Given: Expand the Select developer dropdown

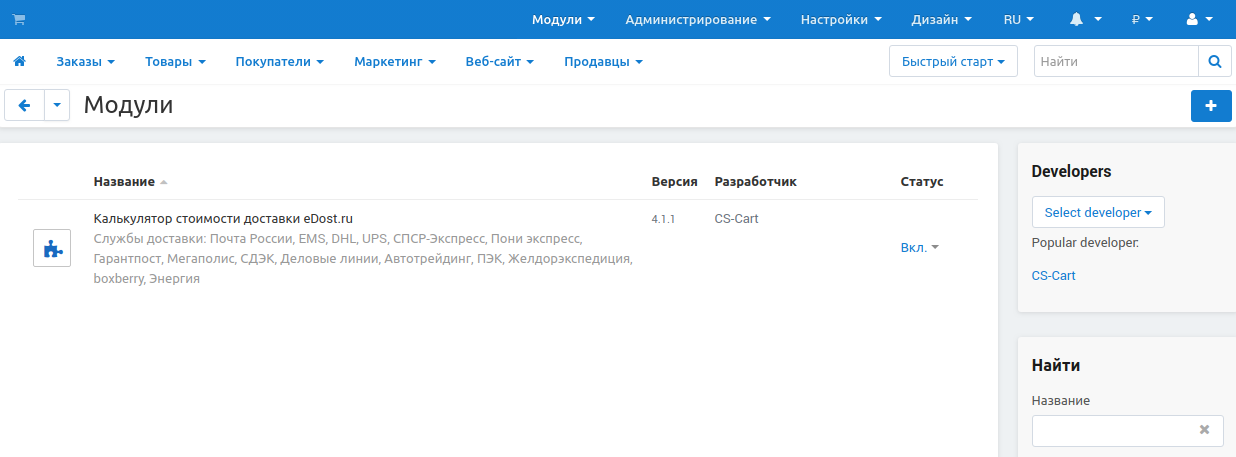Looking at the screenshot, I should [x=1098, y=212].
